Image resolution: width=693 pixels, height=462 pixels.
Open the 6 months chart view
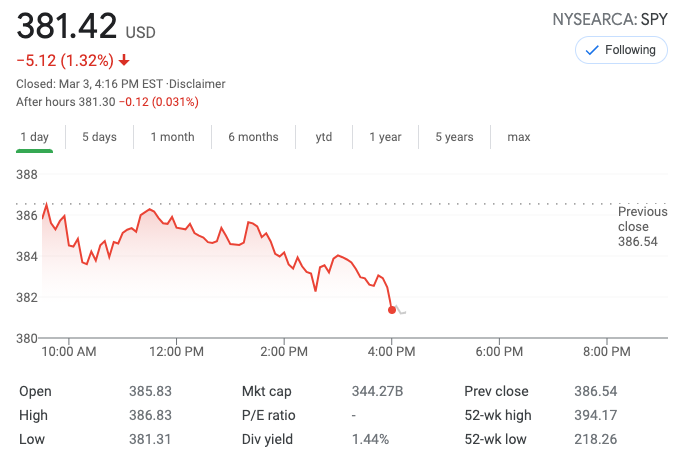(x=253, y=137)
